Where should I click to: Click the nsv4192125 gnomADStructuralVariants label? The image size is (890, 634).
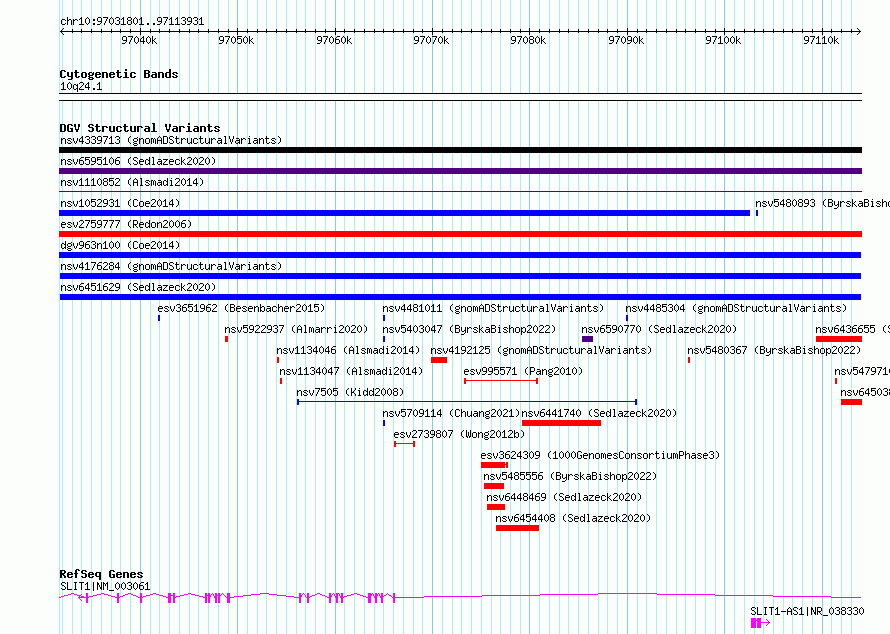pyautogui.click(x=541, y=350)
